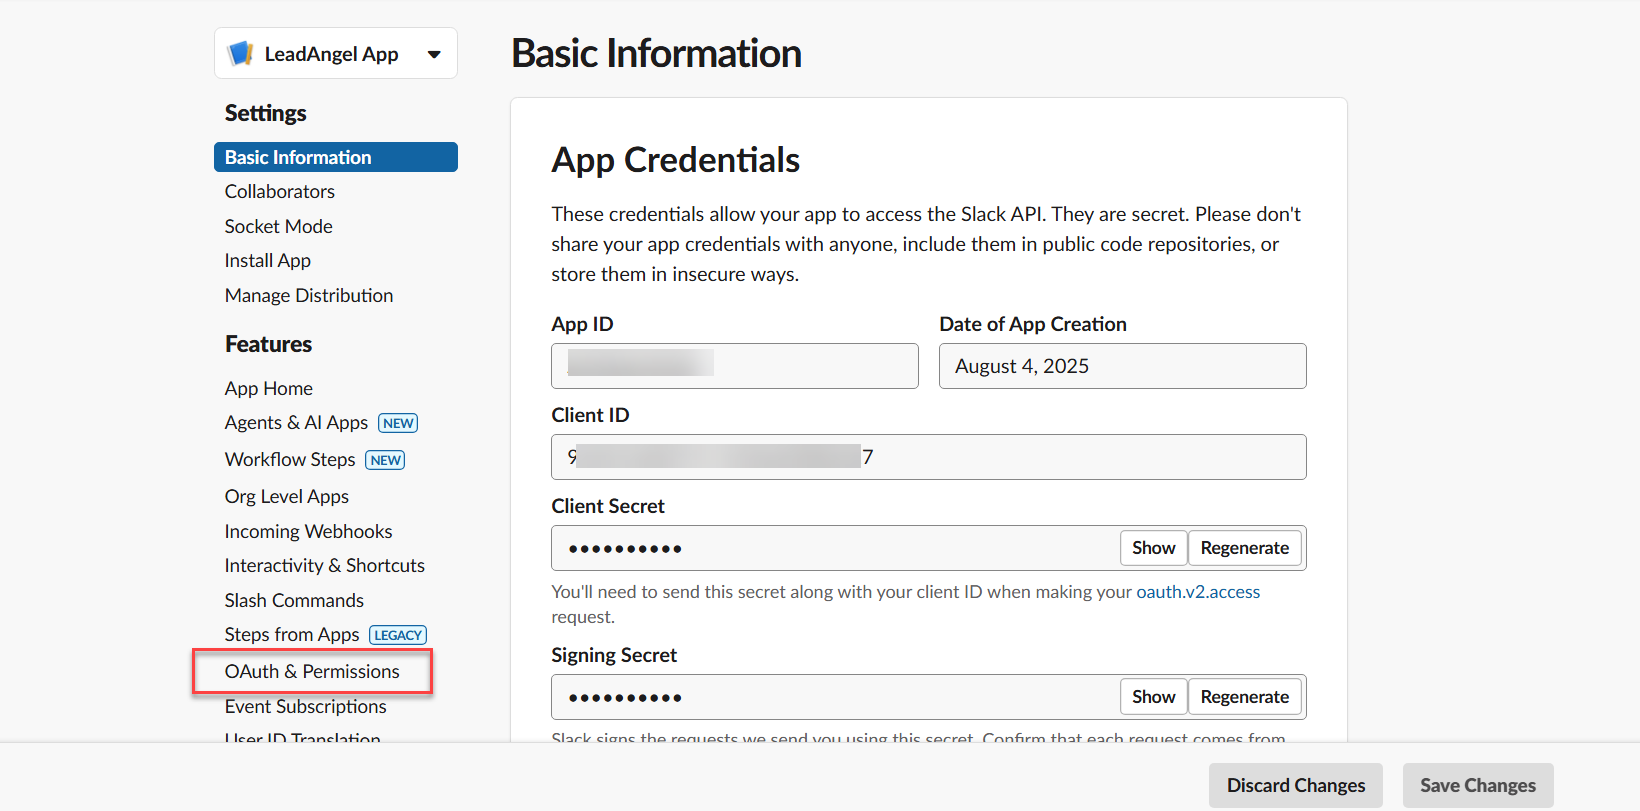This screenshot has height=811, width=1640.
Task: Open the Install App page
Action: [268, 261]
